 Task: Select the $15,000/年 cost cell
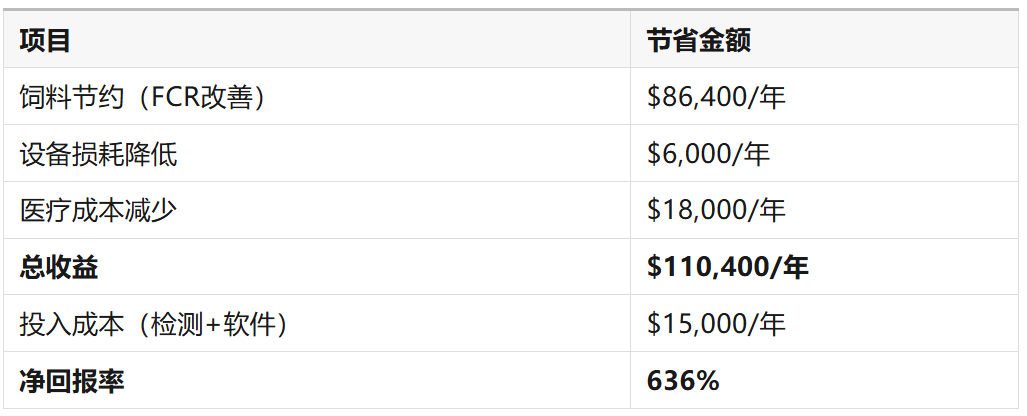point(716,324)
